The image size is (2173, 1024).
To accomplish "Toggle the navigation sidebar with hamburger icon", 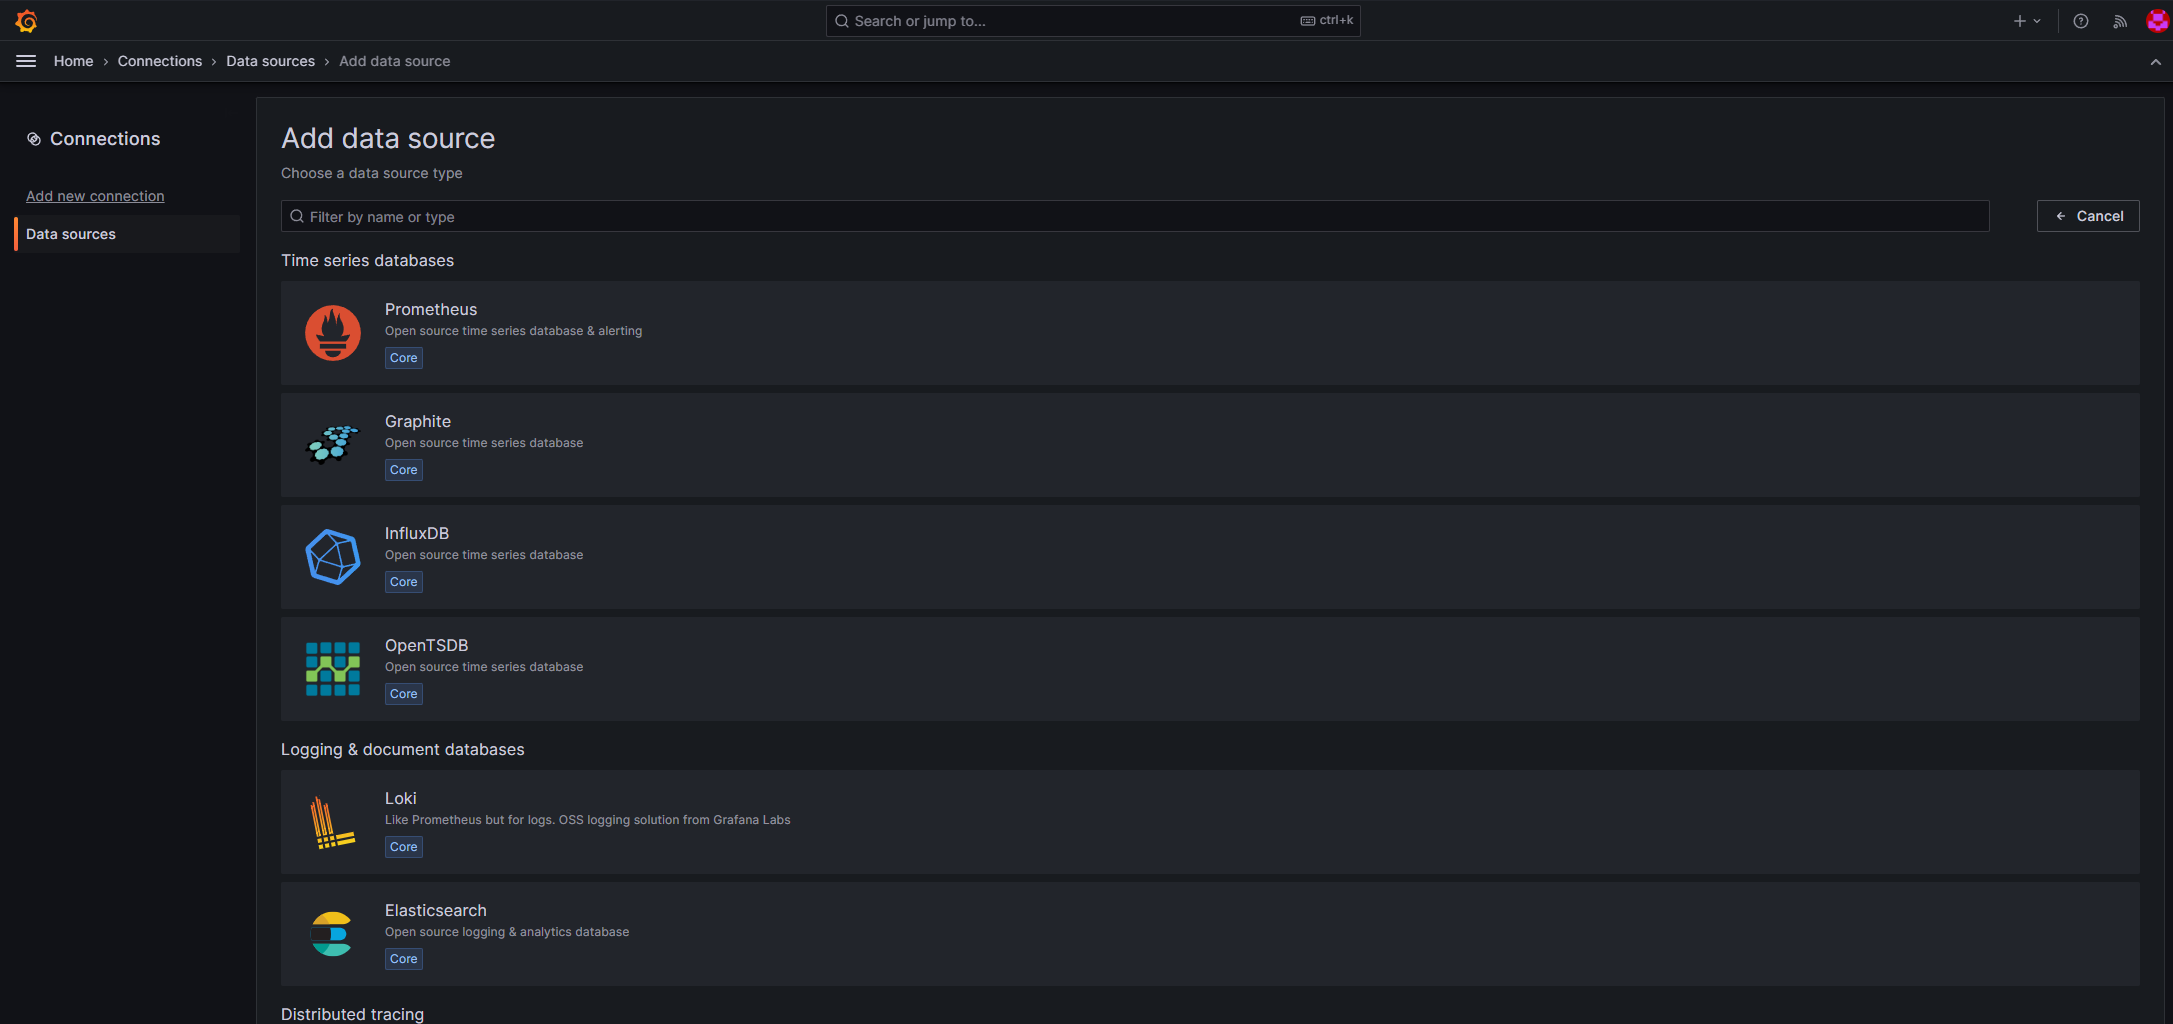I will [26, 61].
